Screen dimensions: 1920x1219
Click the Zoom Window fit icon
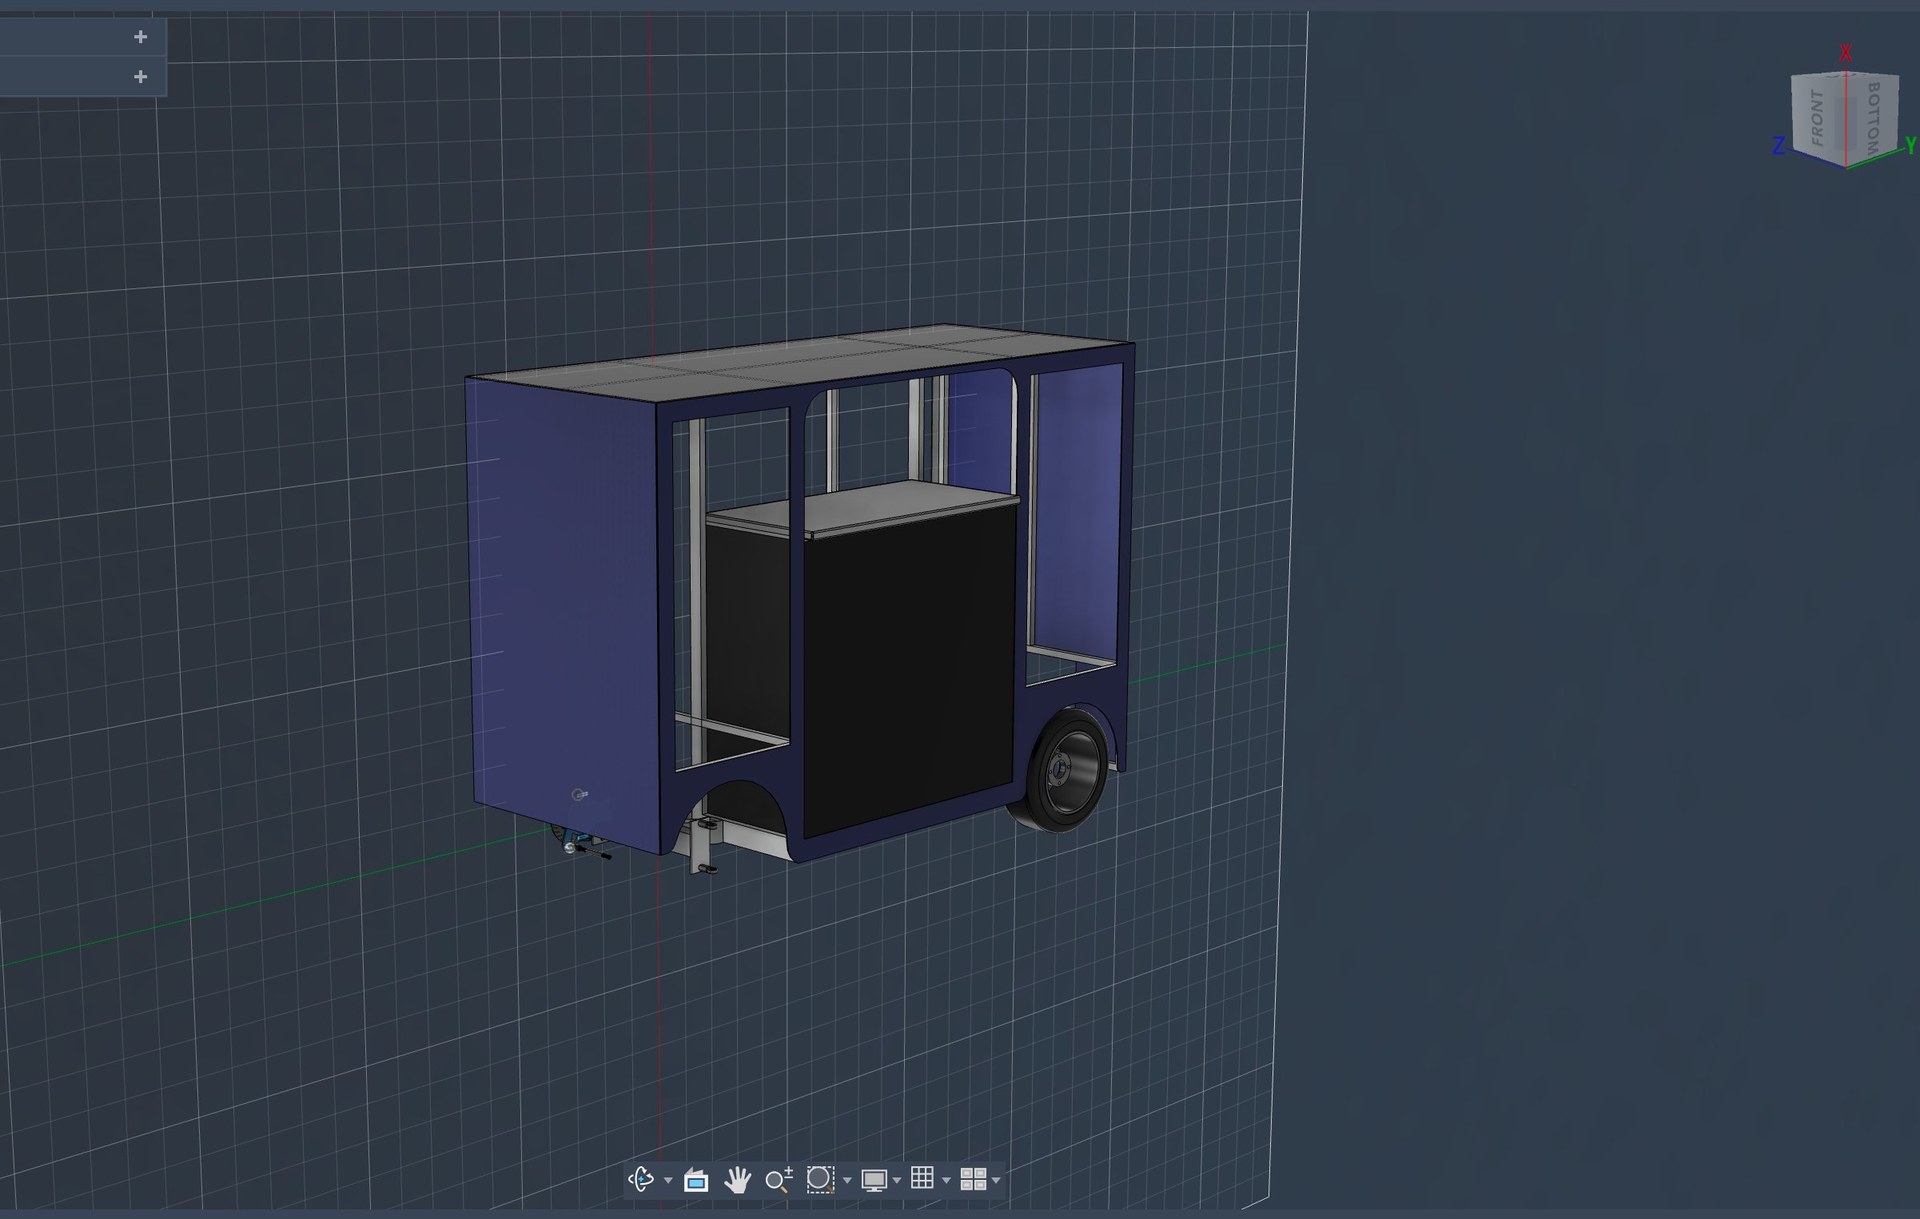click(820, 1179)
